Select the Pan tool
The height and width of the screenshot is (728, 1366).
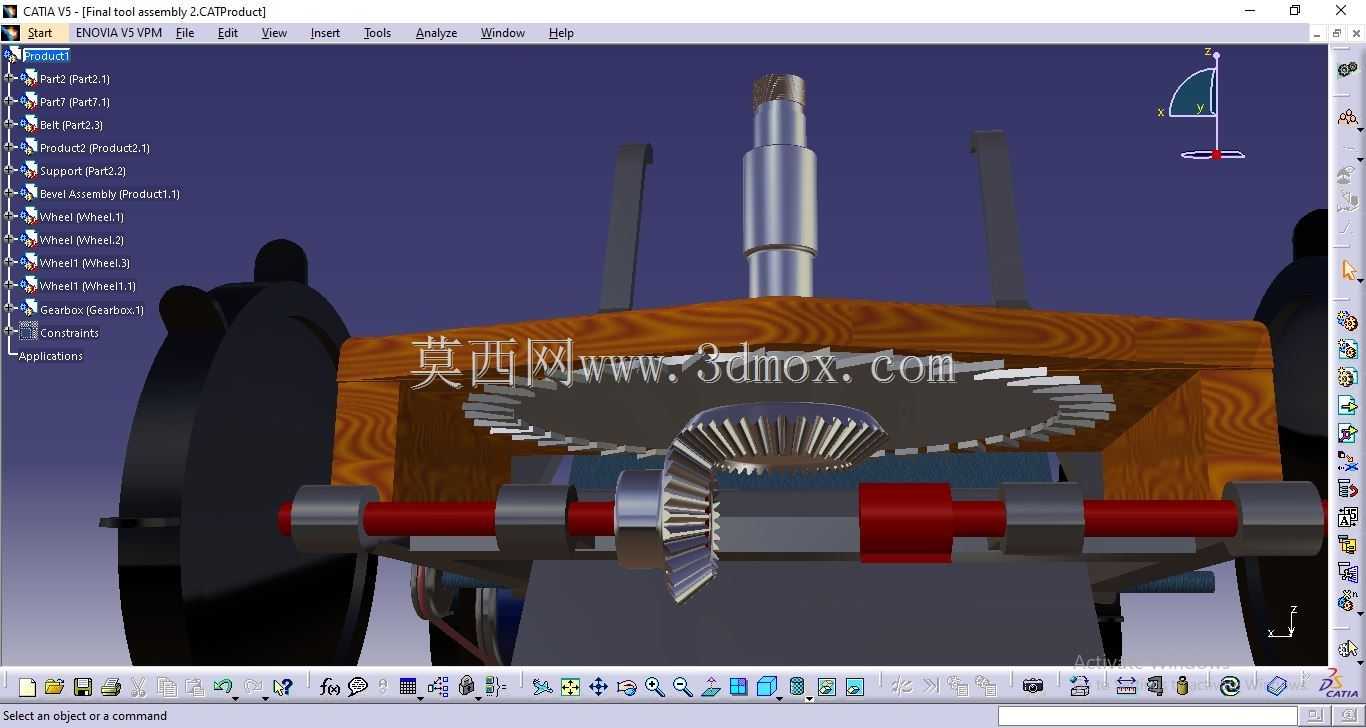(x=598, y=687)
